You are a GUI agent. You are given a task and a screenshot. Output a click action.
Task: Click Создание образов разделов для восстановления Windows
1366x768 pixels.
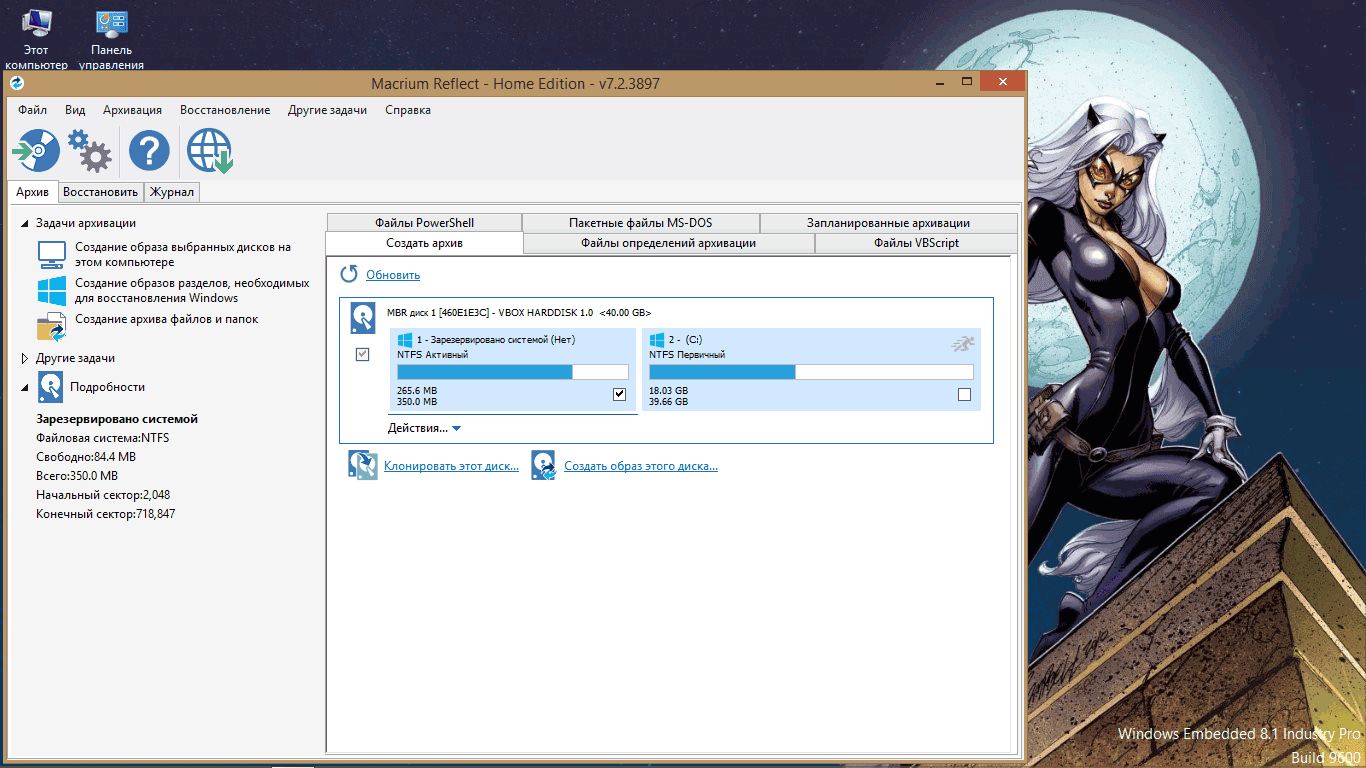(192, 290)
